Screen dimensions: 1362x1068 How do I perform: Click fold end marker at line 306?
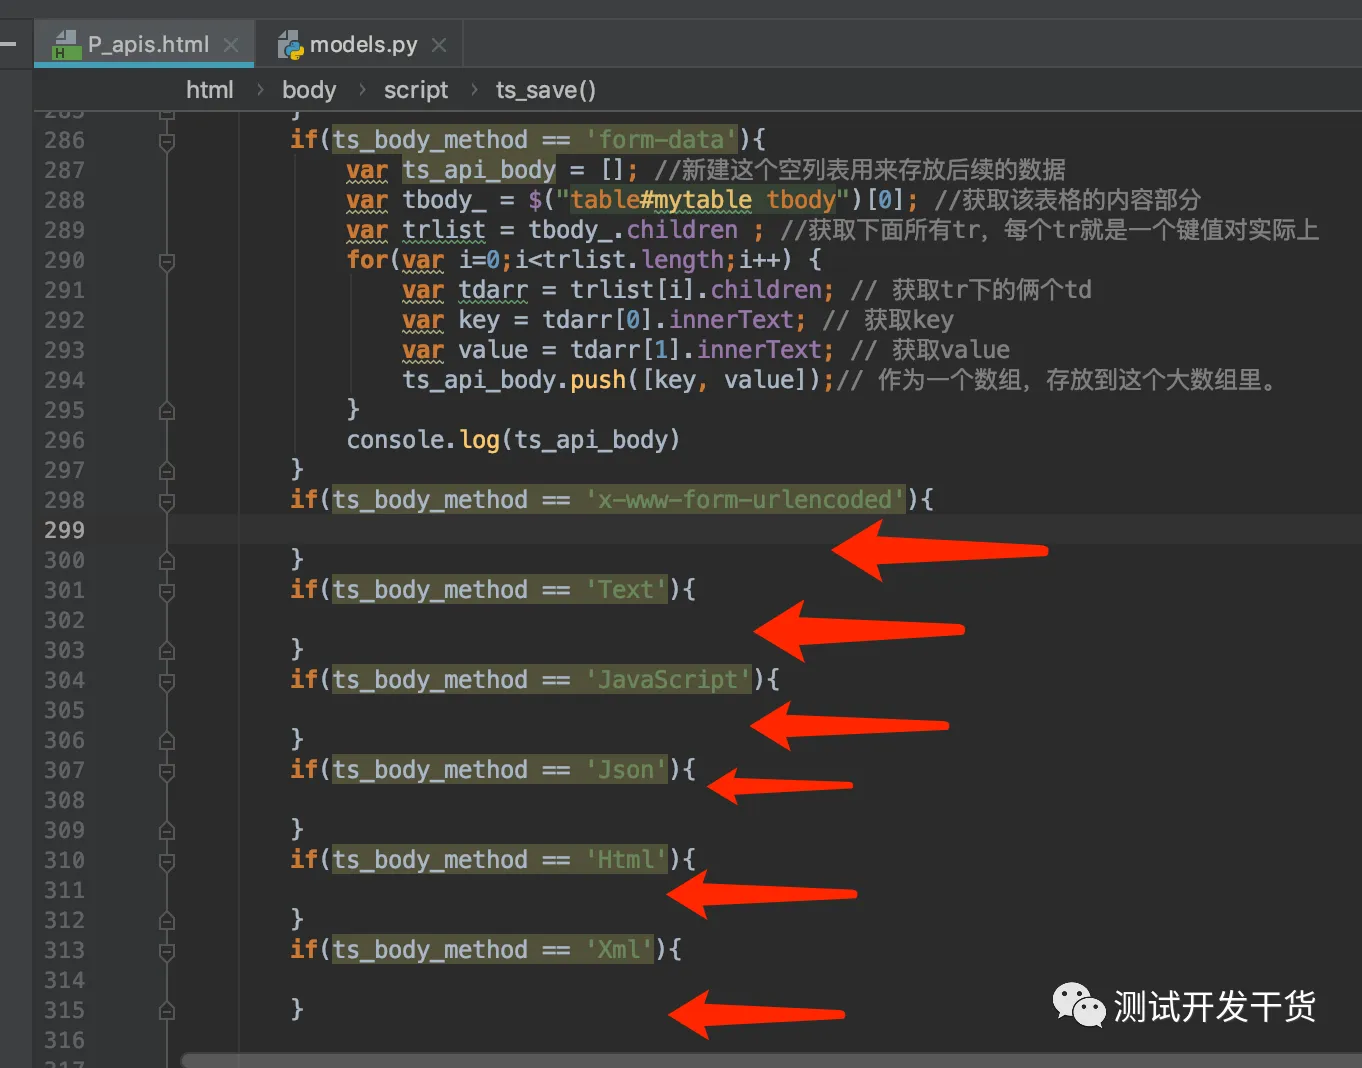click(167, 741)
